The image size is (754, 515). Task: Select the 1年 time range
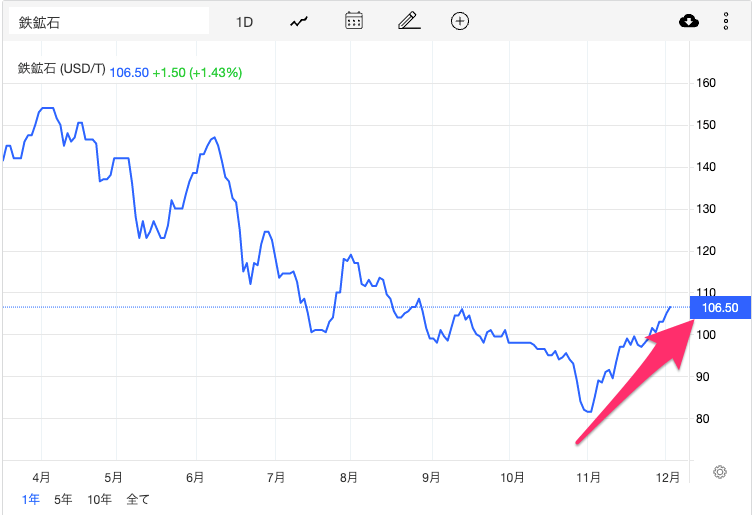tap(30, 498)
